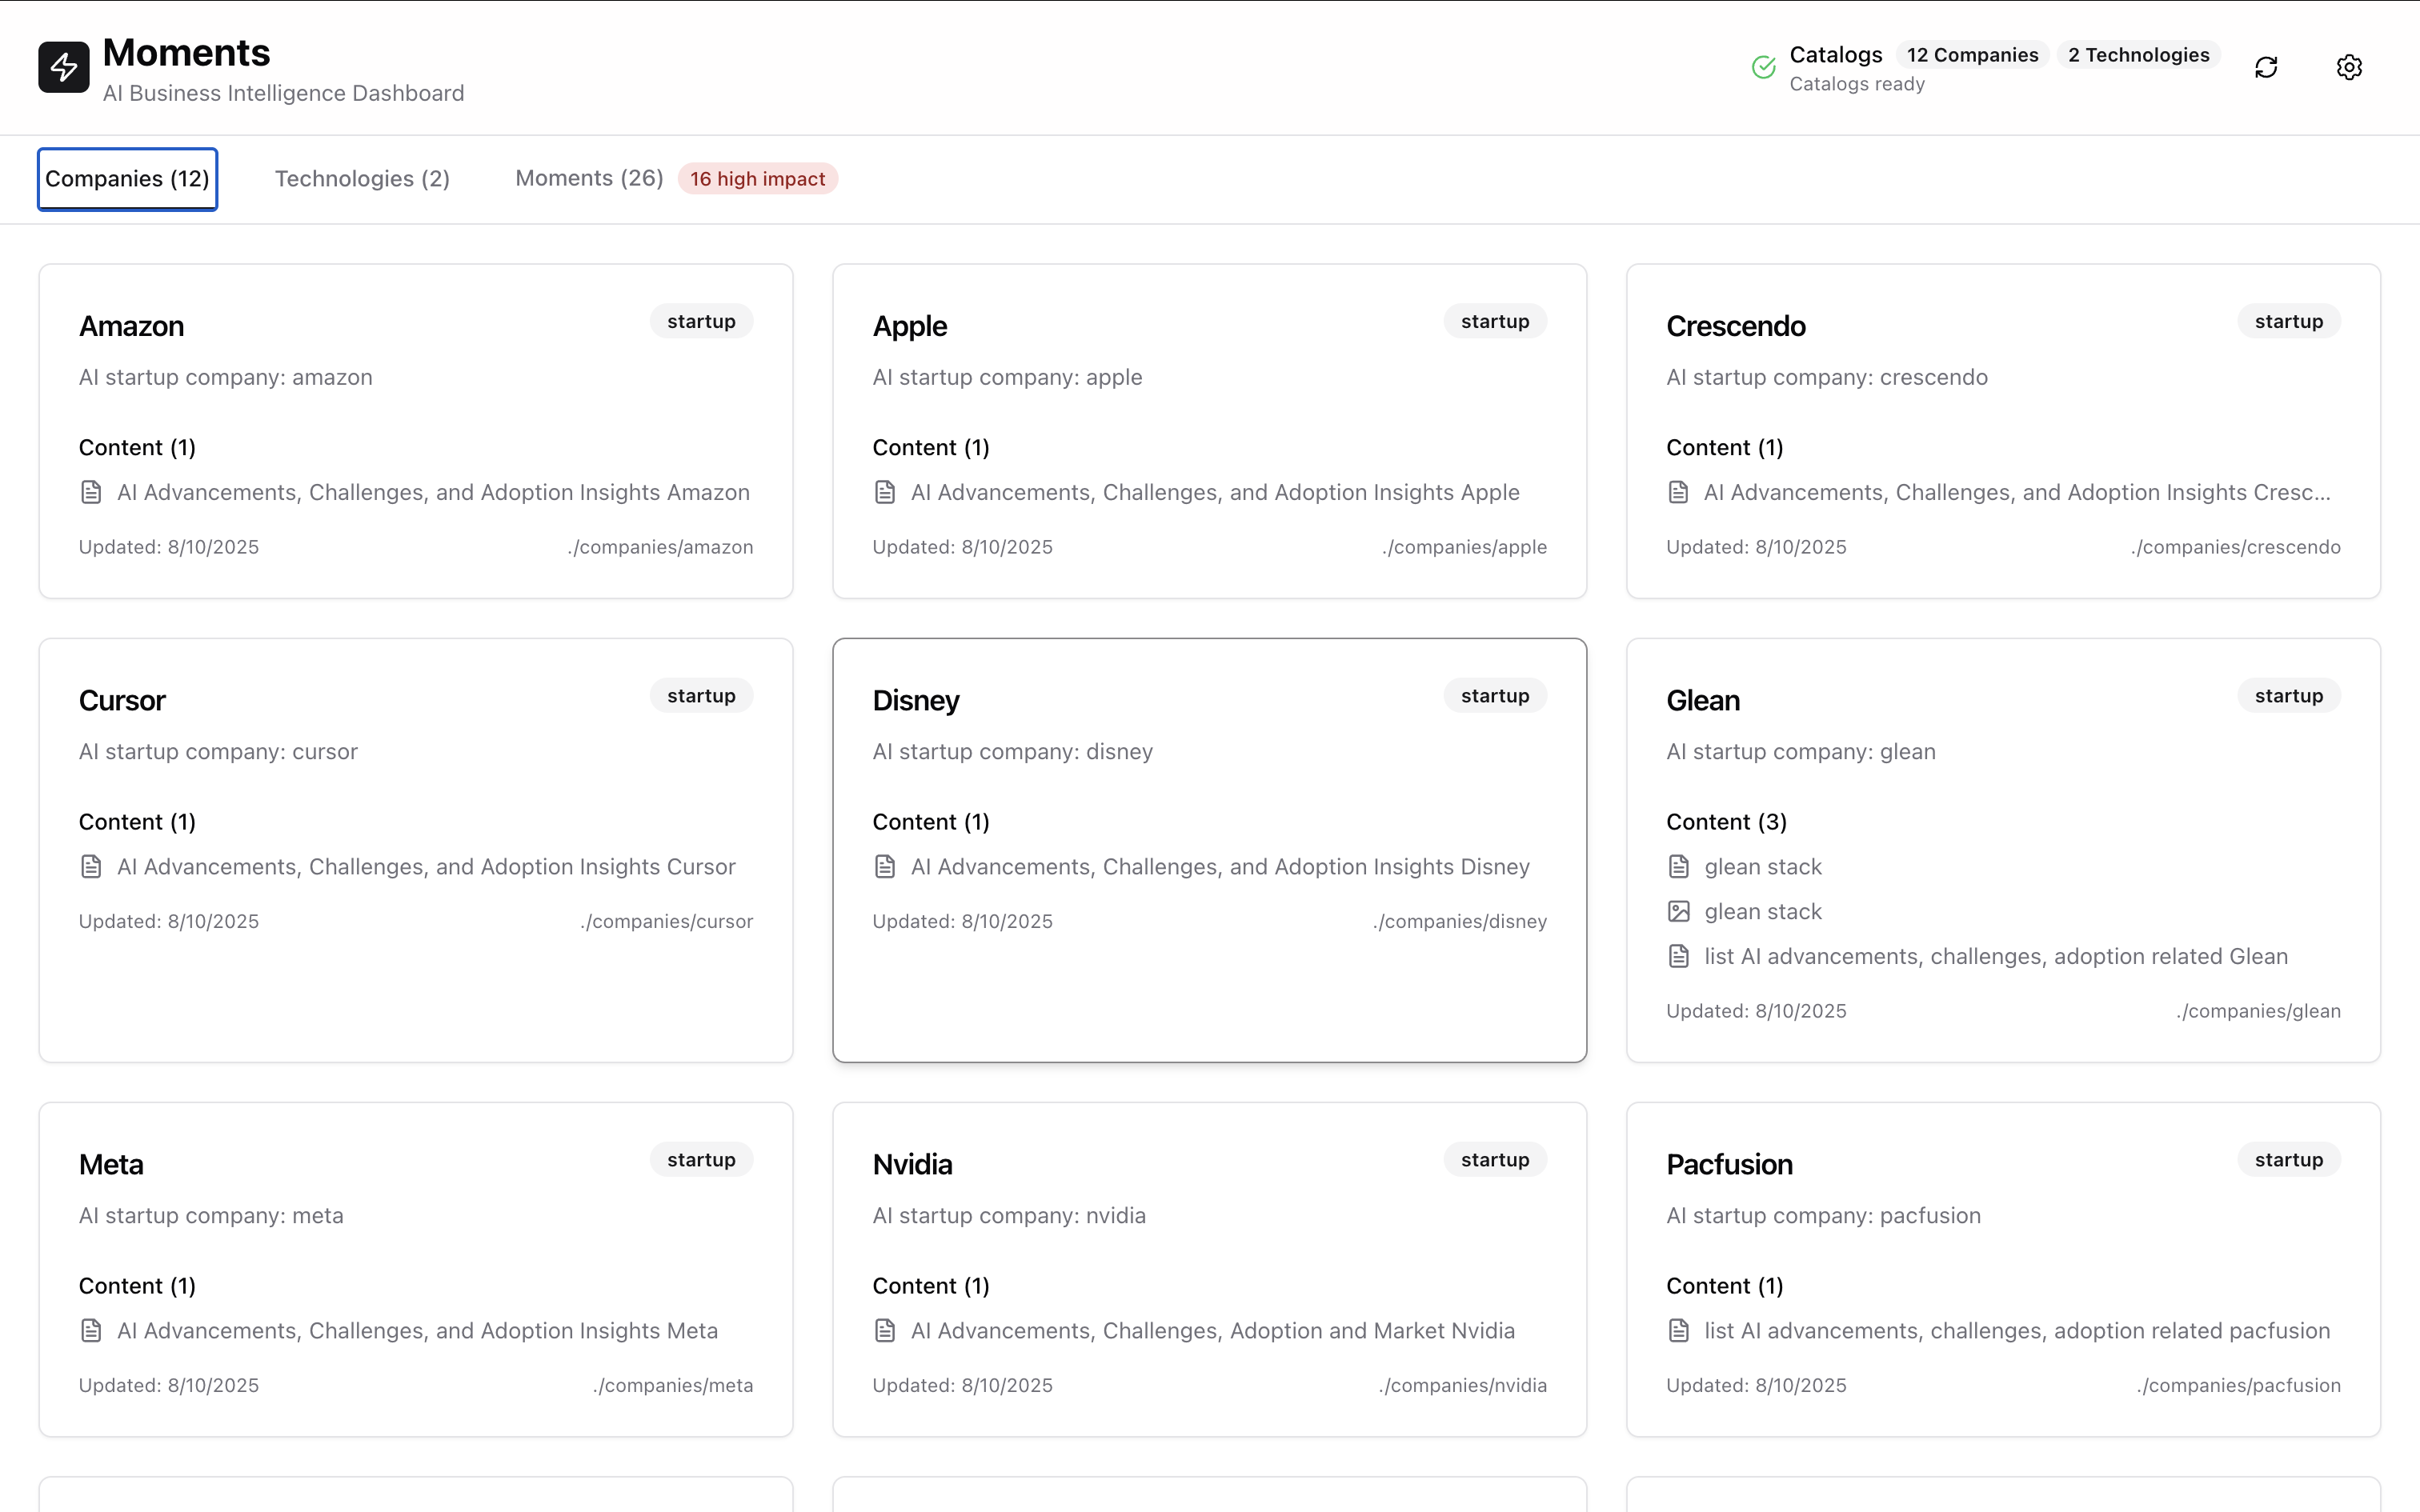Open settings via gear icon
This screenshot has width=2420, height=1512.
tap(2348, 67)
